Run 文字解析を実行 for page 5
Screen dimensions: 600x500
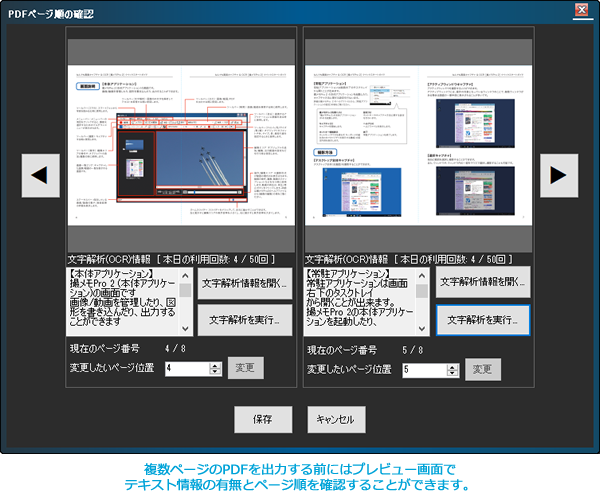coord(483,320)
